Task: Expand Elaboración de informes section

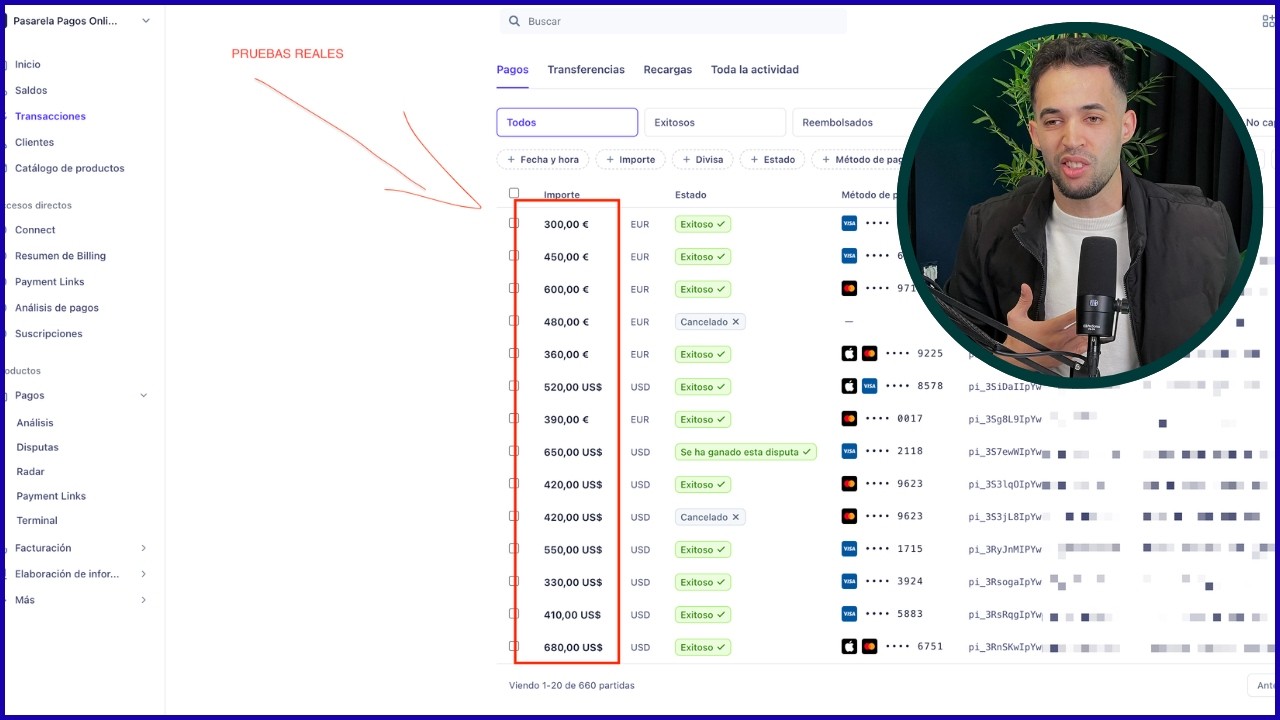Action: pos(143,574)
